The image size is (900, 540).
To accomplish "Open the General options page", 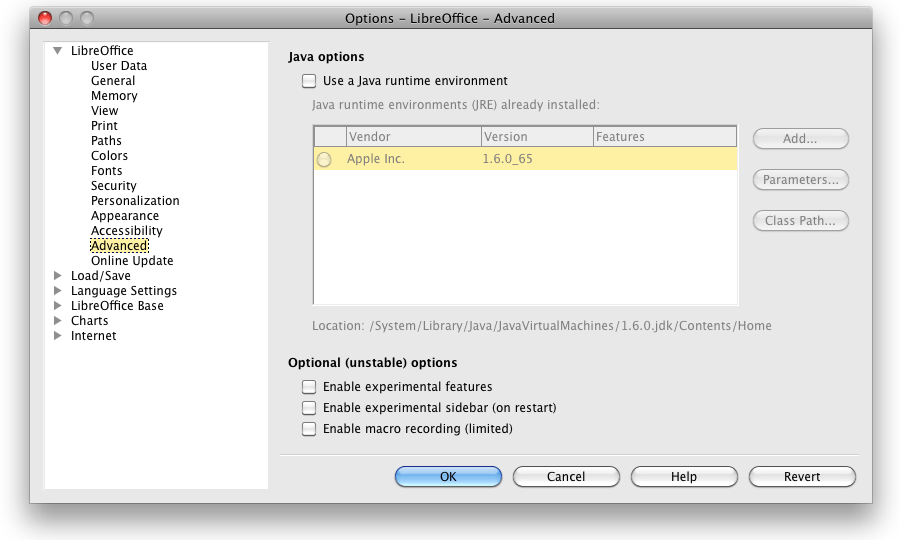I will point(113,81).
